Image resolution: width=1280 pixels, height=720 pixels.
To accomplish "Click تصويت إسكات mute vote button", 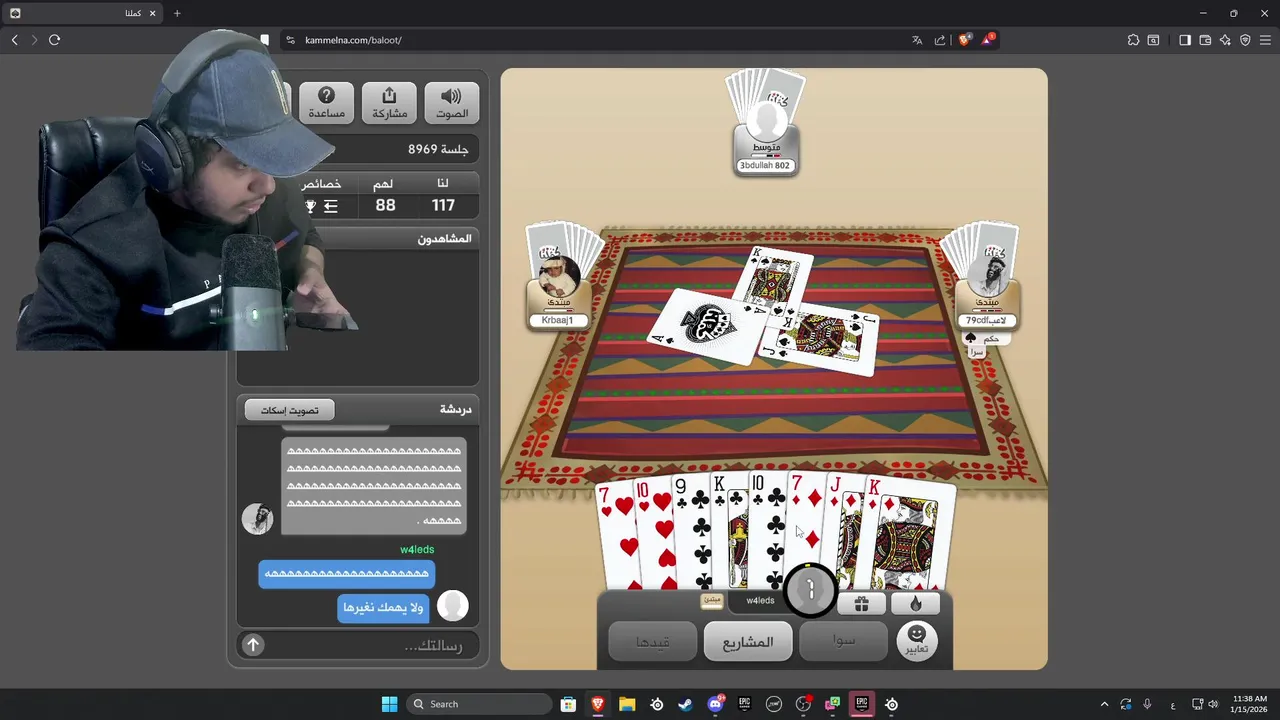I will point(290,410).
